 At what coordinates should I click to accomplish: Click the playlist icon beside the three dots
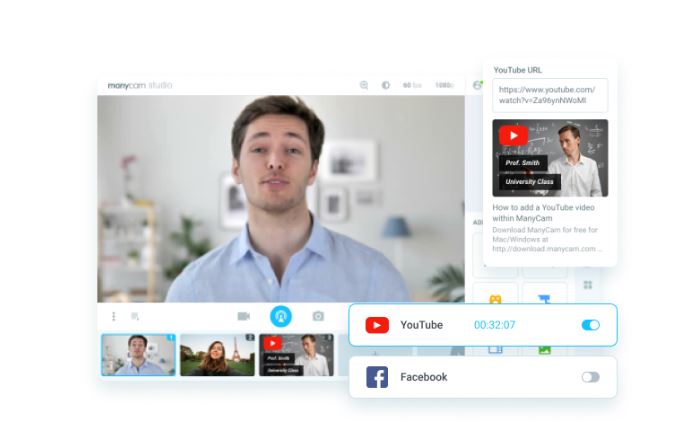(135, 316)
